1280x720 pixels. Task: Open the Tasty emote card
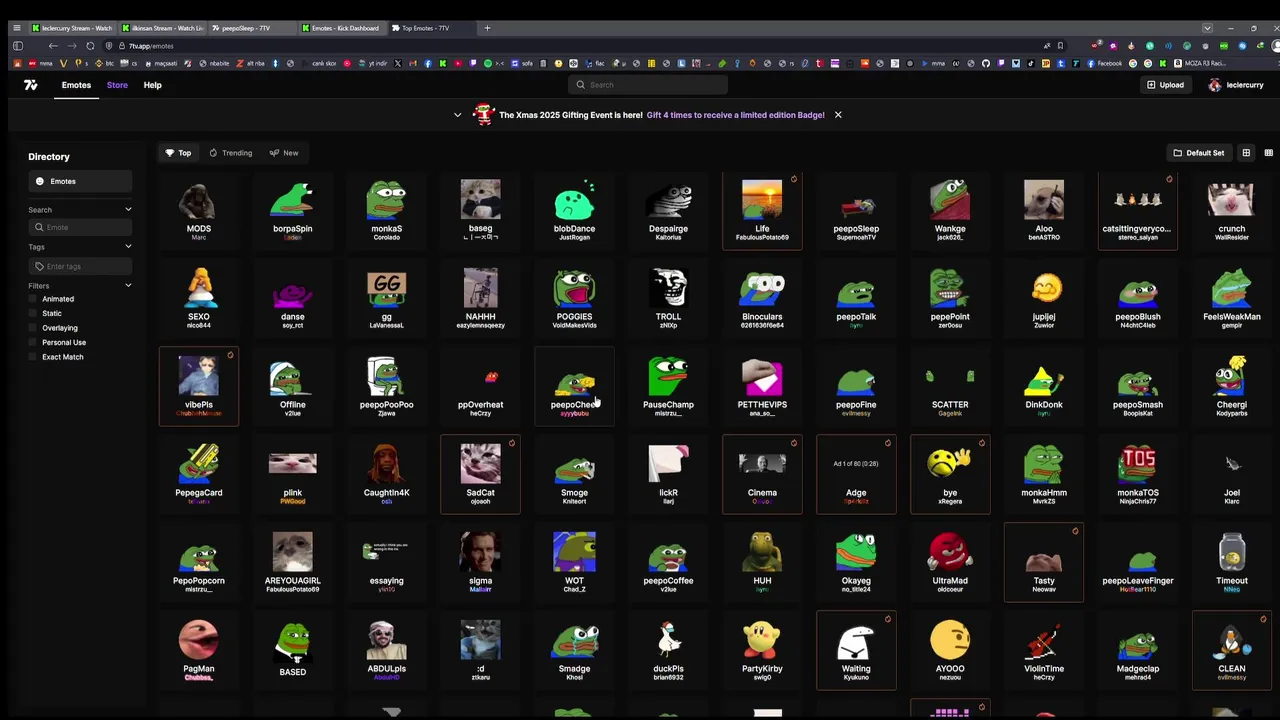1044,562
